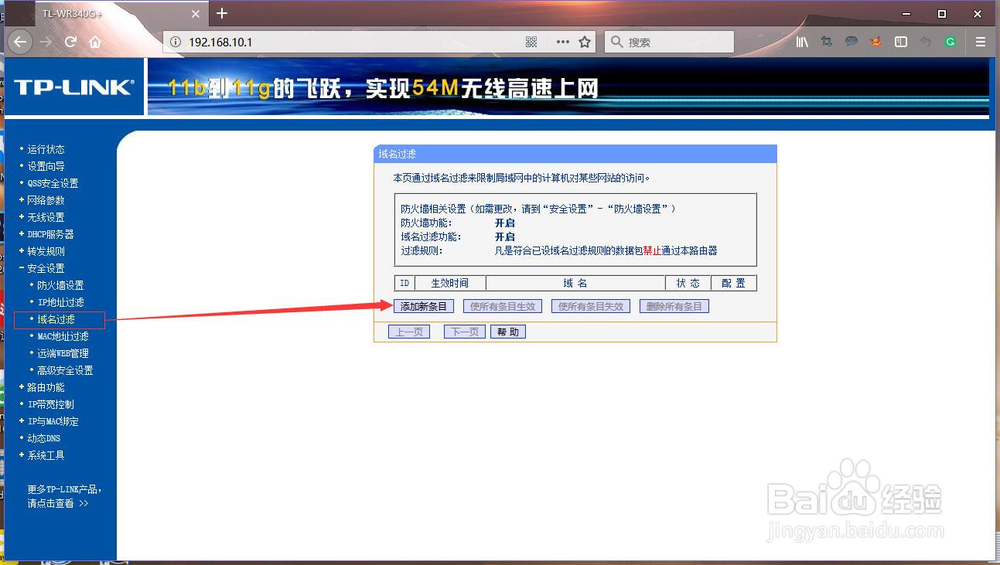The width and height of the screenshot is (1000, 565).
Task: Open the hamburger application menu
Action: point(981,42)
